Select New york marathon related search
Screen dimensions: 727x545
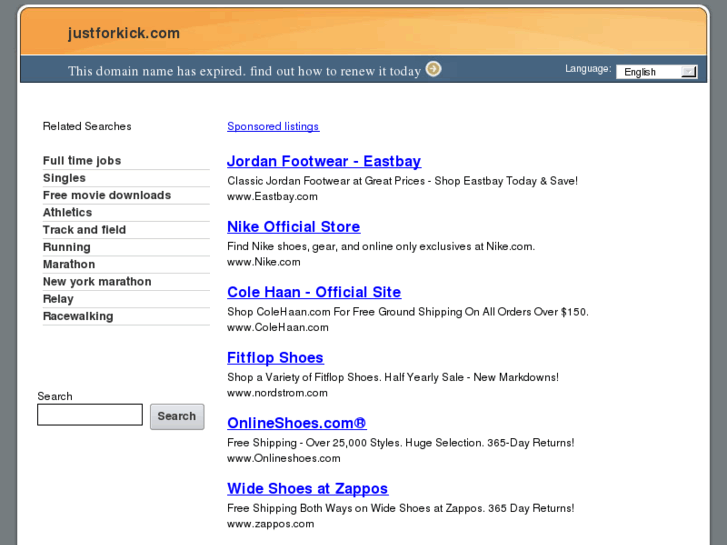[97, 282]
